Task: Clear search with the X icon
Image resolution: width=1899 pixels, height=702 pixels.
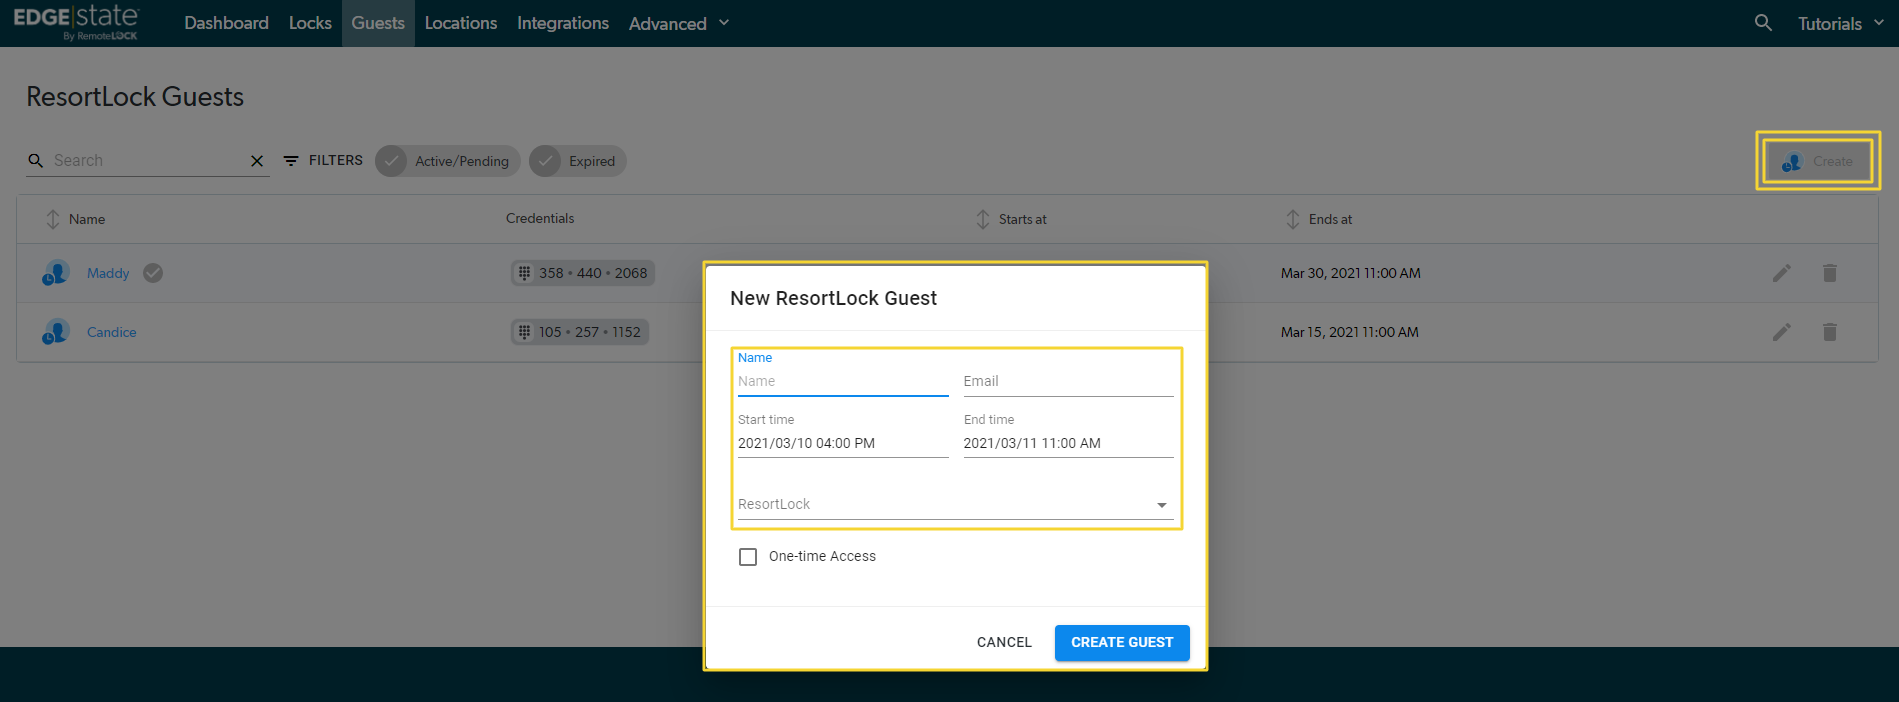Action: (x=257, y=161)
